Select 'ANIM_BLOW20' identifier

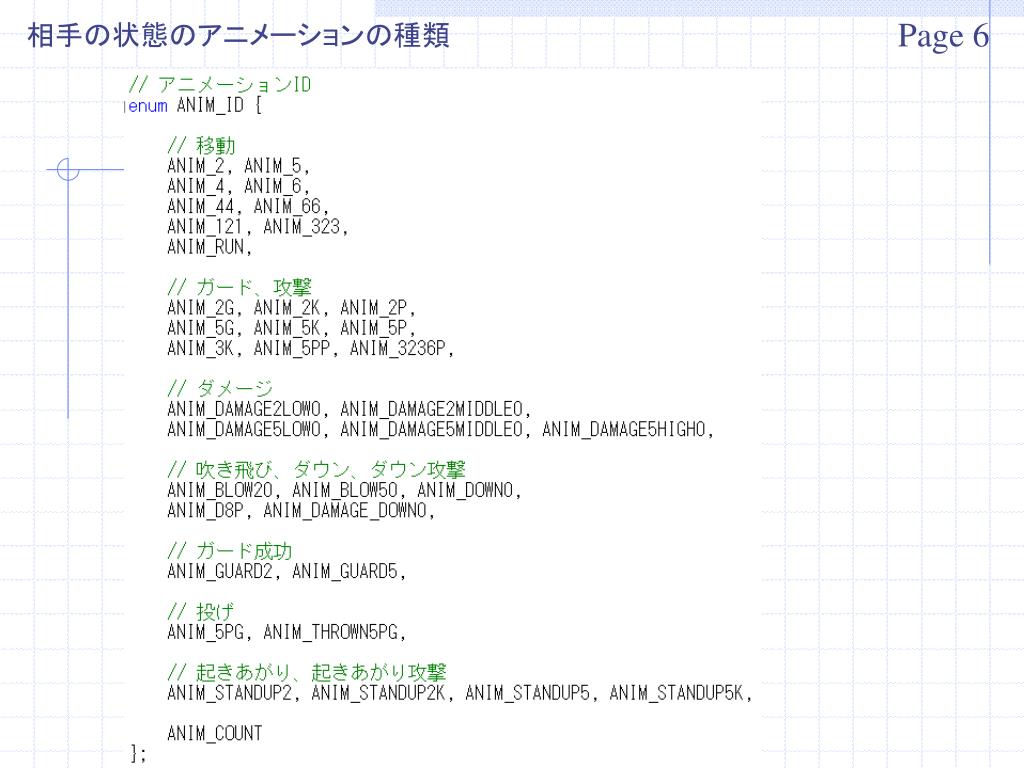pyautogui.click(x=220, y=490)
